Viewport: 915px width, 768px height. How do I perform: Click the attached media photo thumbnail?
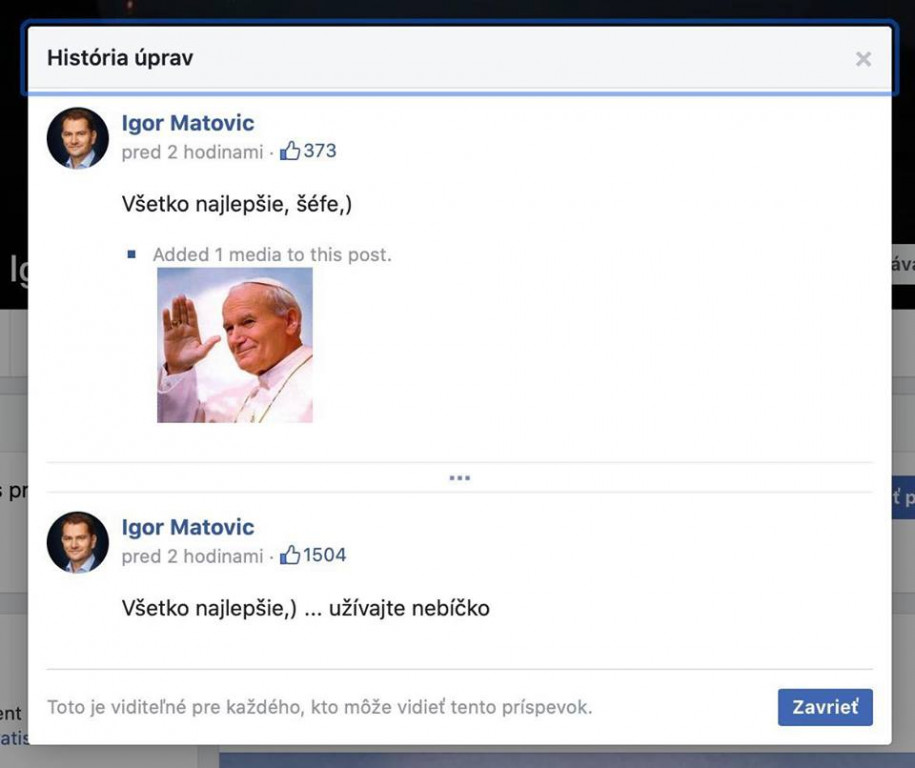[x=235, y=345]
